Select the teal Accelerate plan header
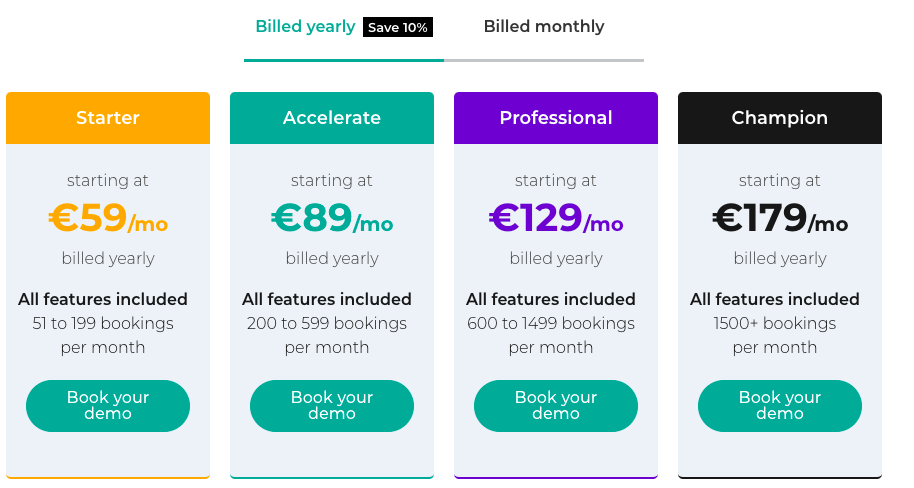The height and width of the screenshot is (488, 914). 332,118
